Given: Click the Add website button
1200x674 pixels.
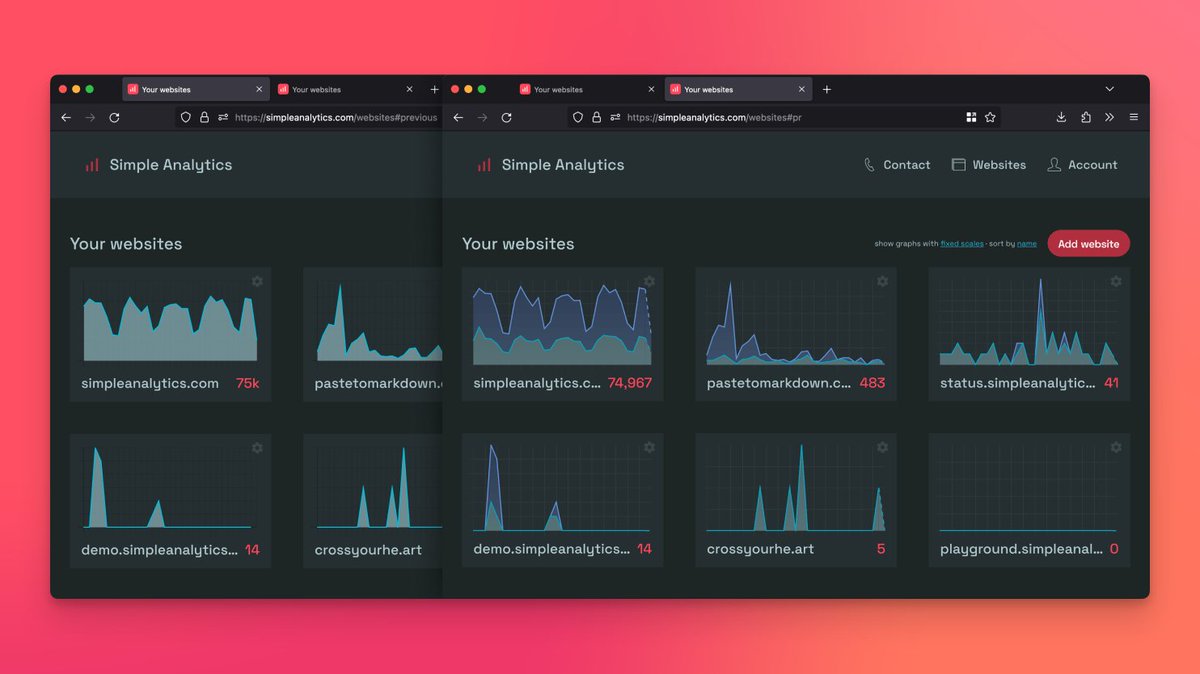Looking at the screenshot, I should [x=1089, y=244].
